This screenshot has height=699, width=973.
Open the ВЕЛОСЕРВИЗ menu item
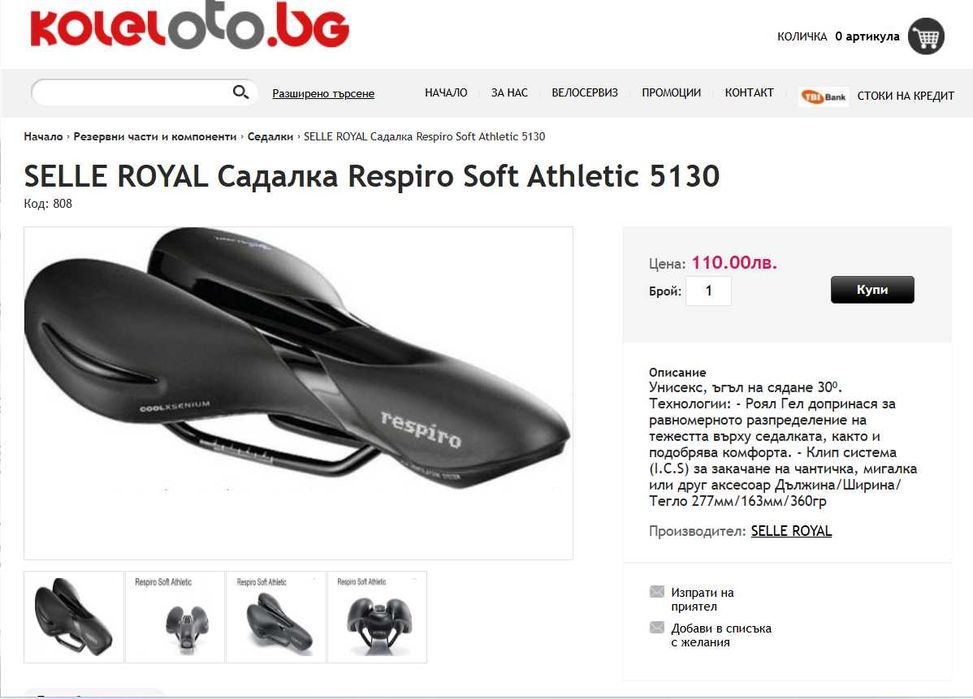coord(585,92)
